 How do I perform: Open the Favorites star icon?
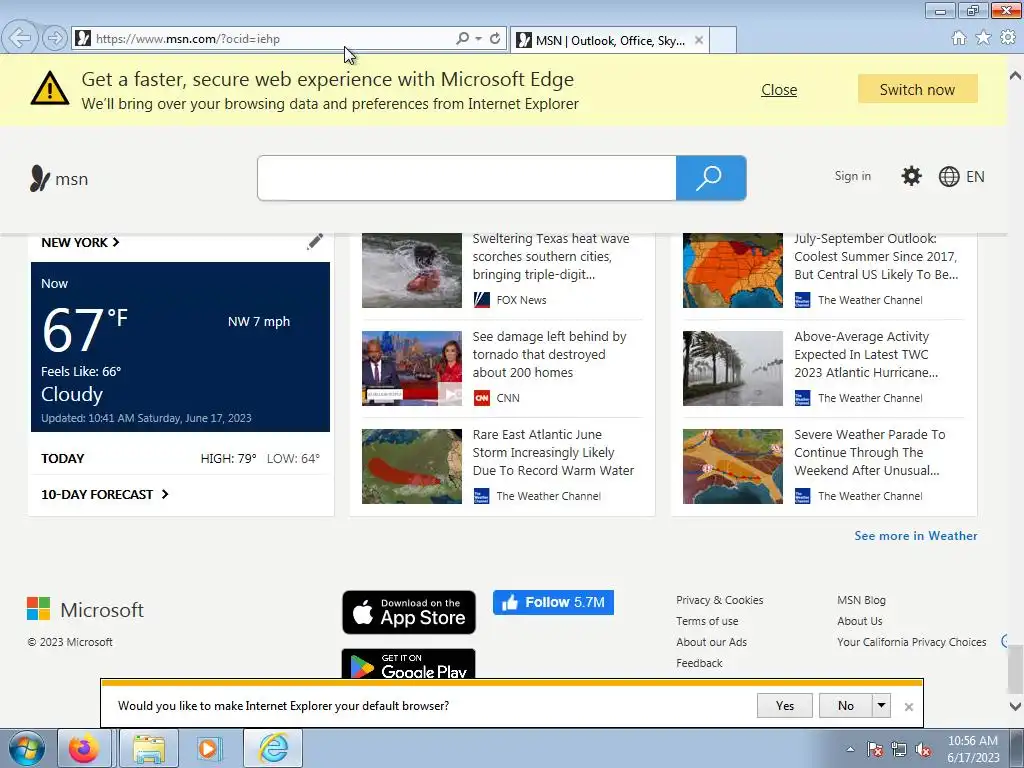983,38
